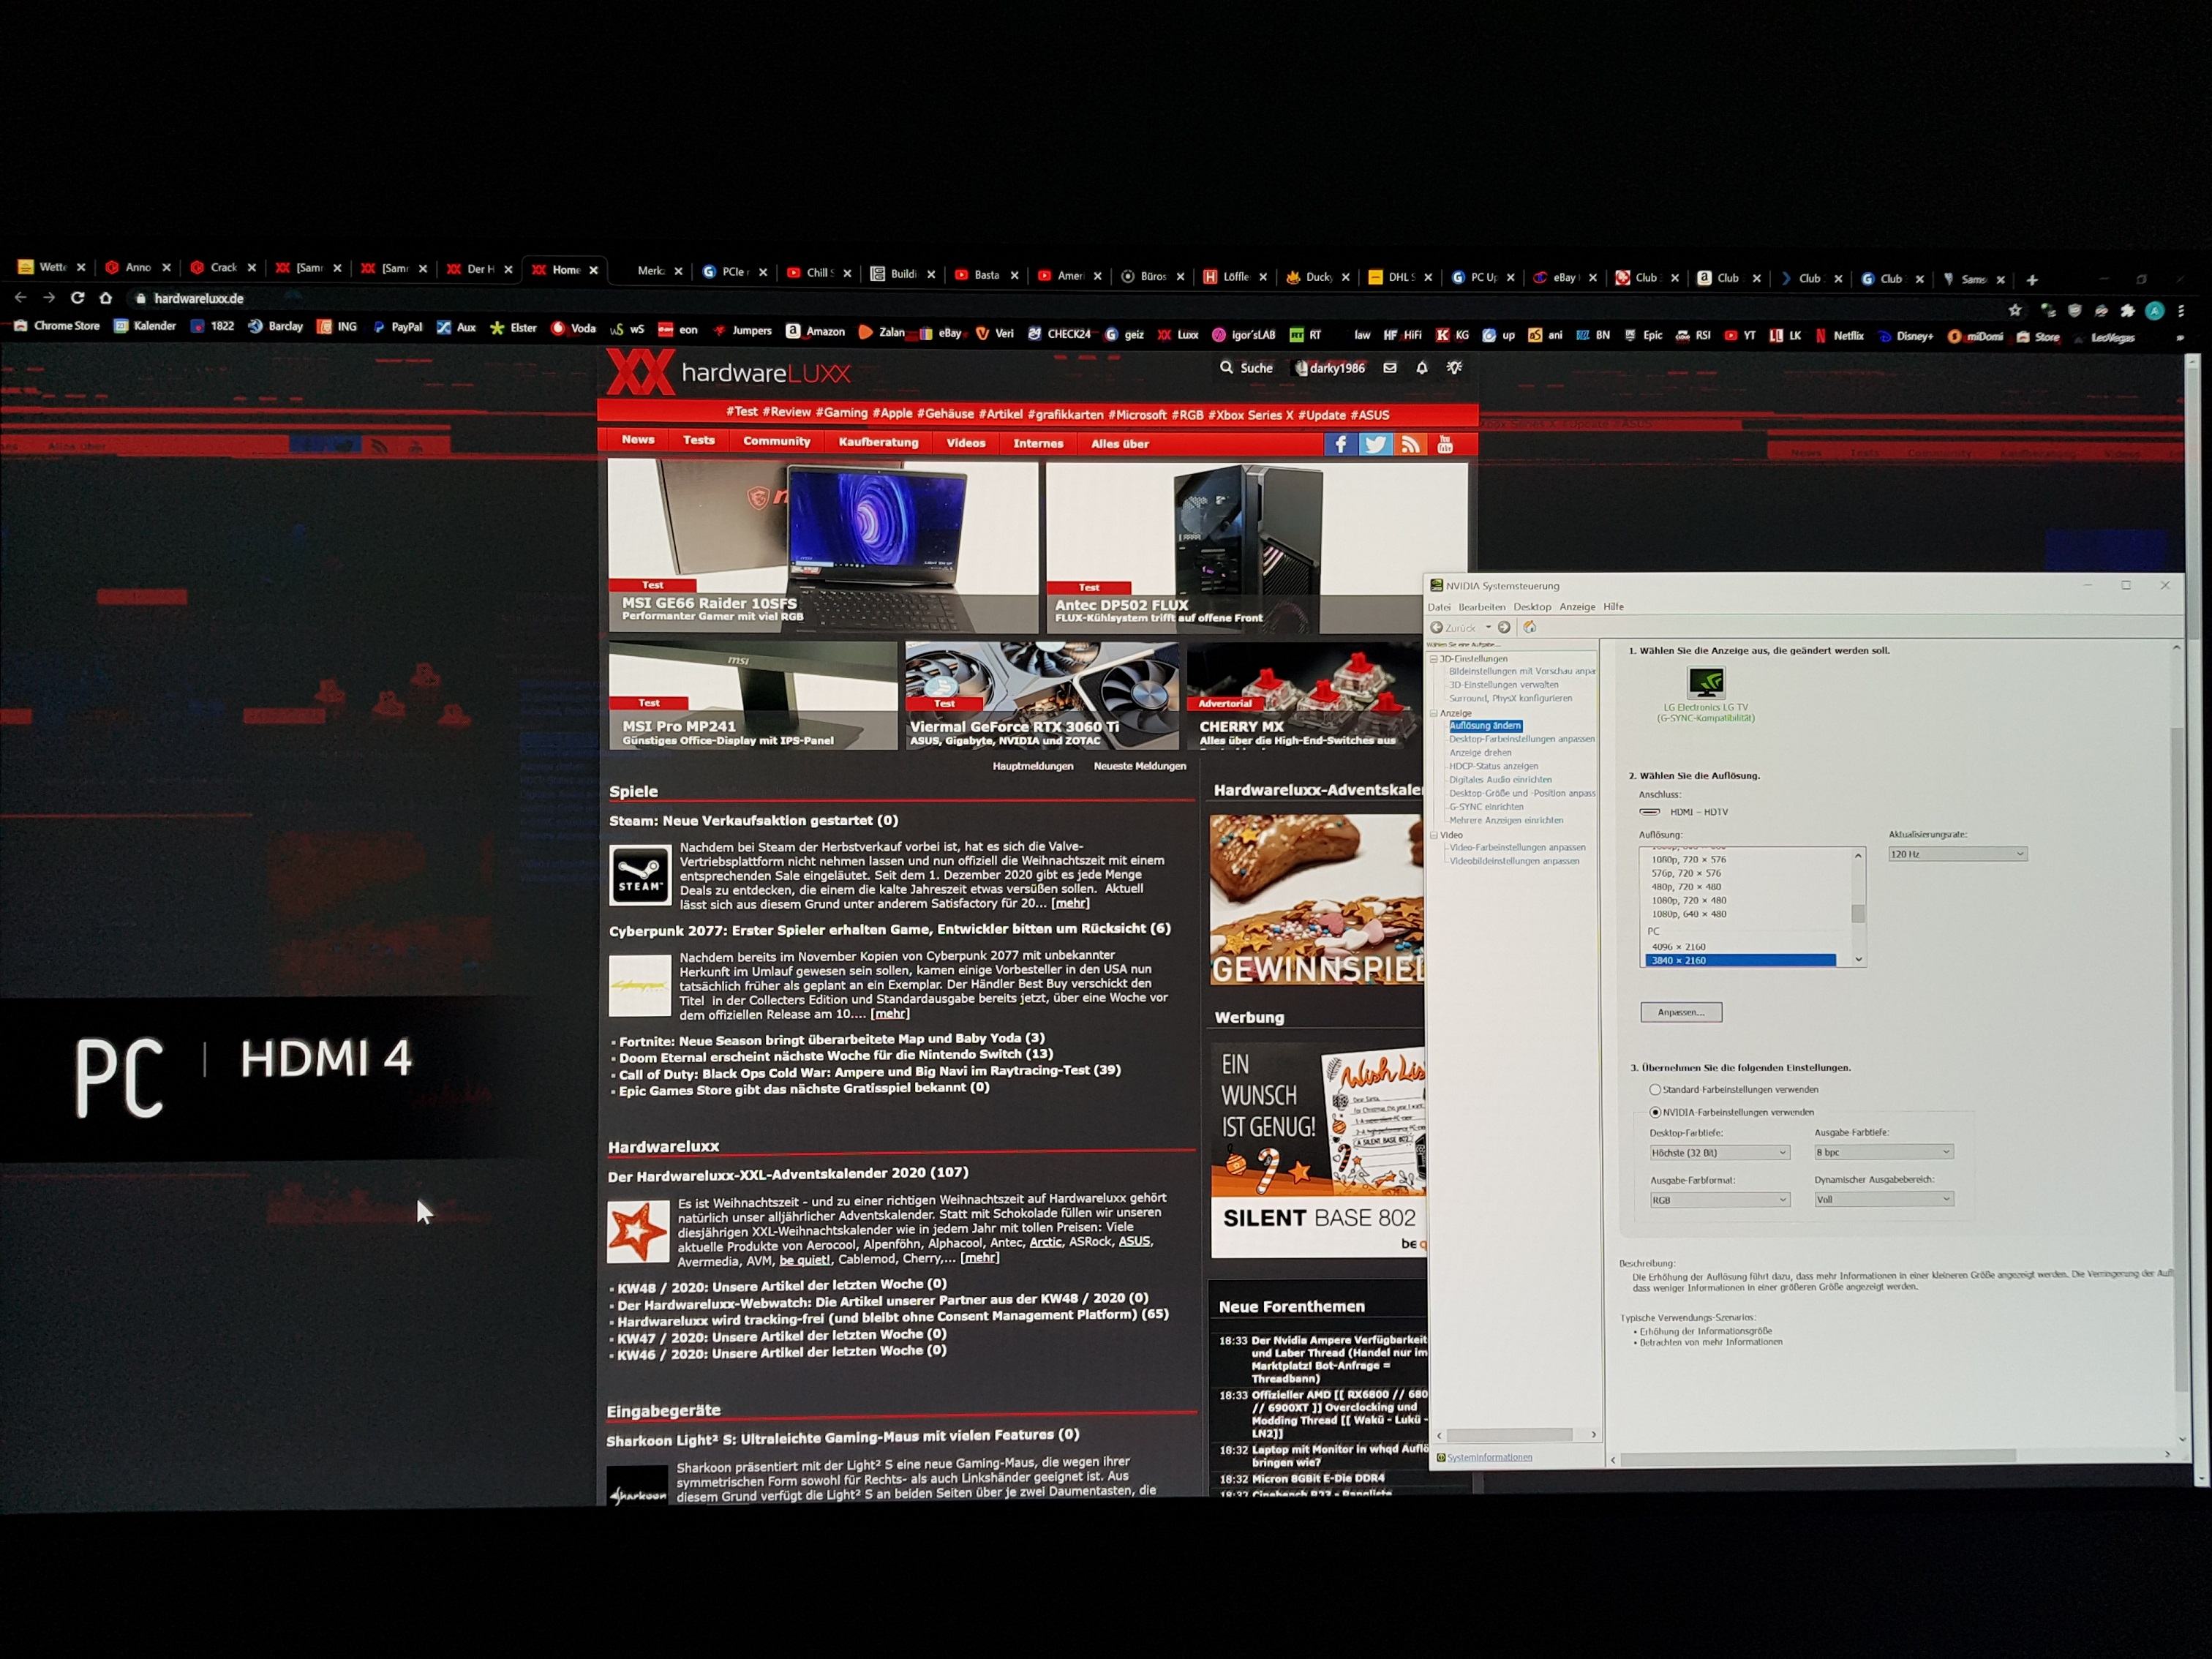2212x1659 pixels.
Task: Reload the hardwareluxx page in Chrome
Action: (x=77, y=298)
